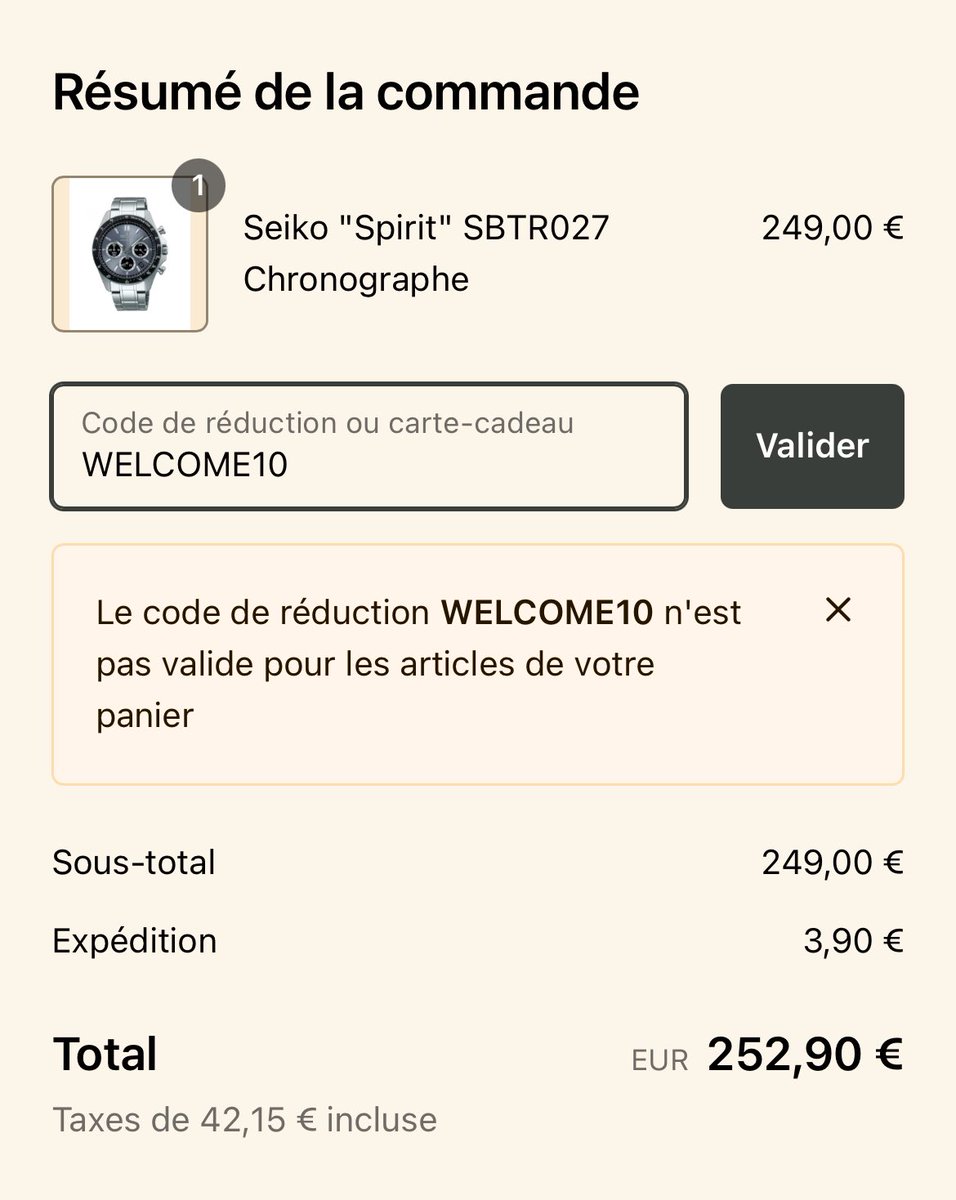Viewport: 956px width, 1200px height.
Task: Click the 249,00 € item price
Action: pos(832,228)
